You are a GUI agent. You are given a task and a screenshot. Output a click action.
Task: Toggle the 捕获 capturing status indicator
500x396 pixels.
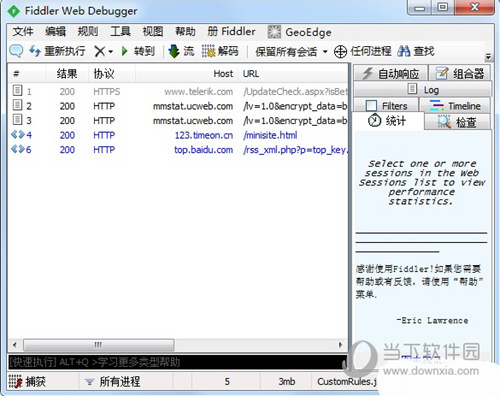click(x=27, y=381)
